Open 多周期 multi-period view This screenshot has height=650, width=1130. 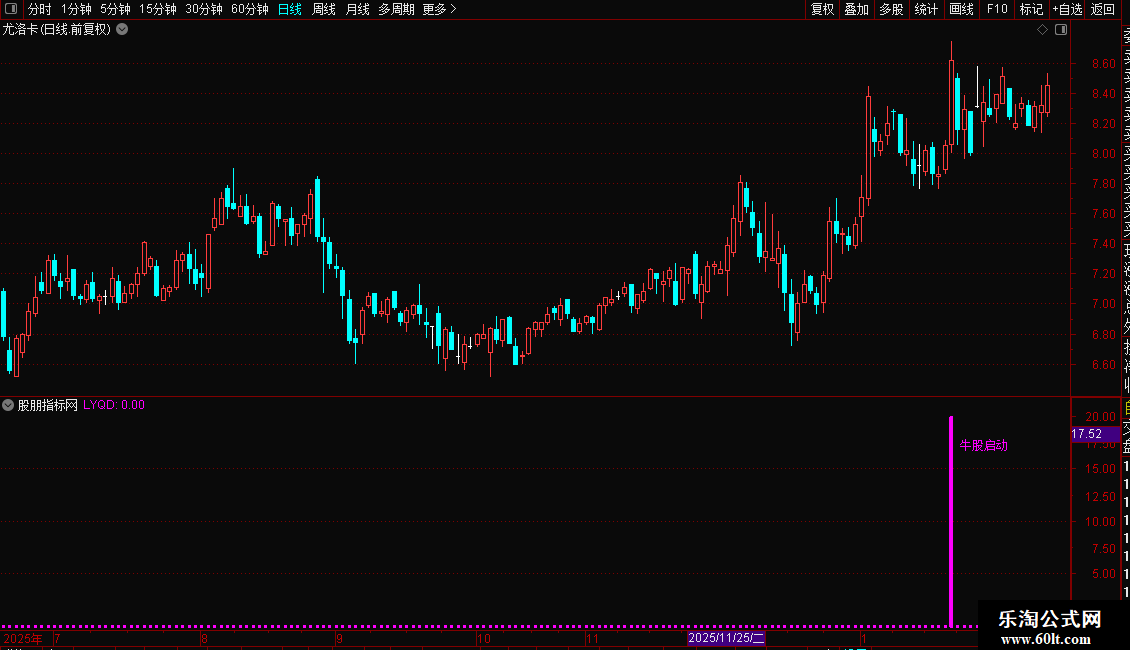click(396, 9)
